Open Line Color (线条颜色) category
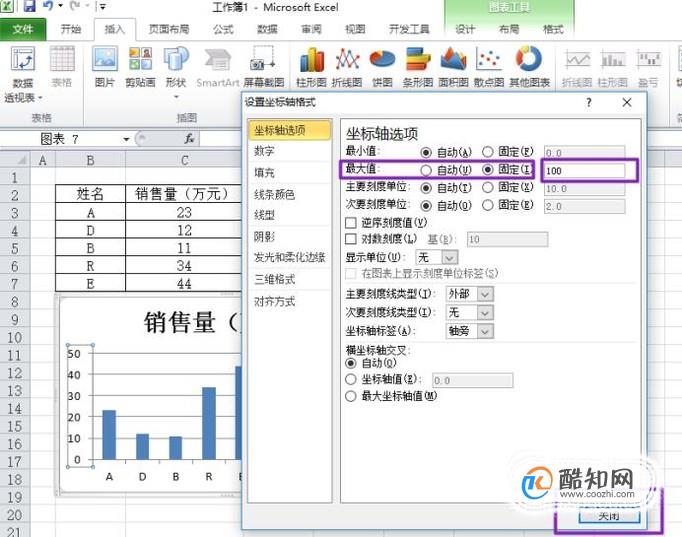Image resolution: width=682 pixels, height=537 pixels. click(290, 194)
